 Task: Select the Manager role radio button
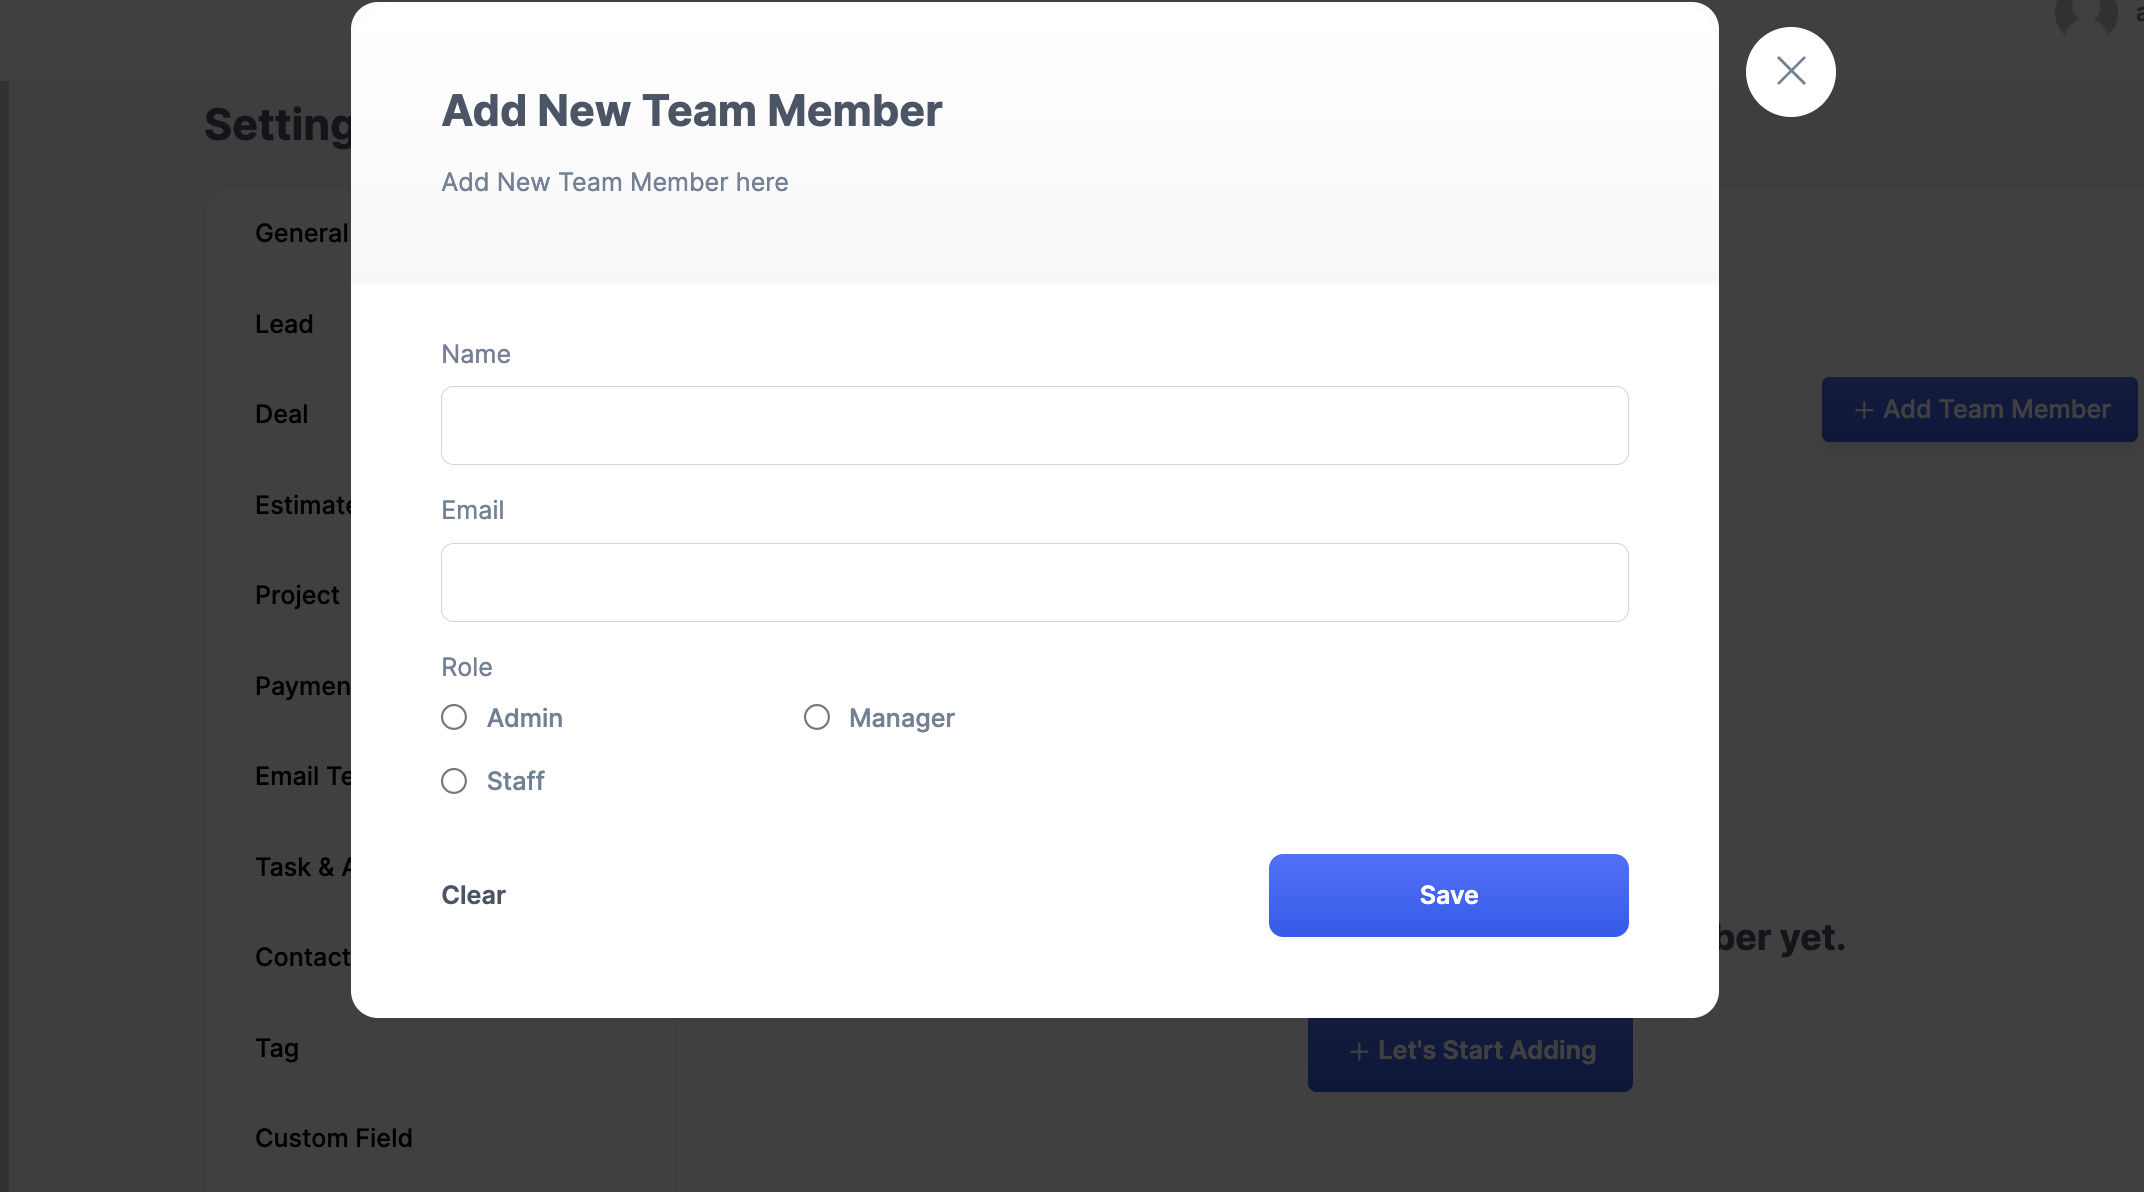[x=817, y=717]
